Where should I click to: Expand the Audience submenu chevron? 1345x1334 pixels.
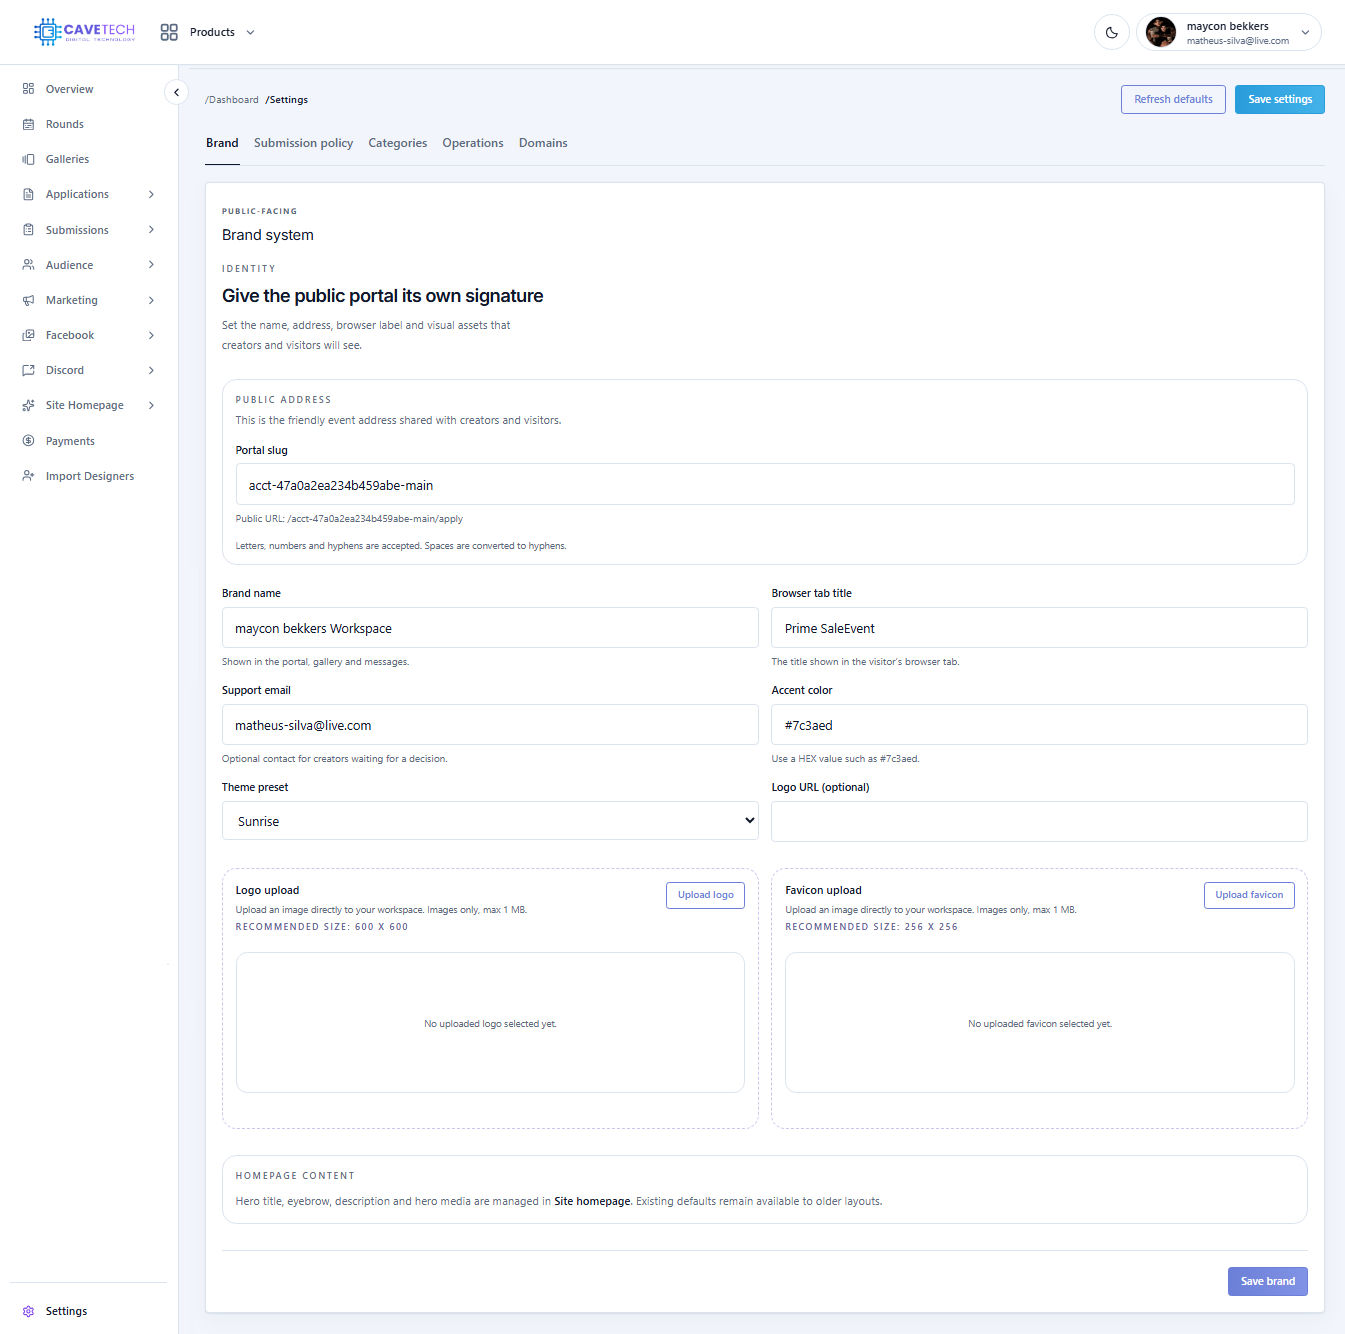pyautogui.click(x=151, y=265)
